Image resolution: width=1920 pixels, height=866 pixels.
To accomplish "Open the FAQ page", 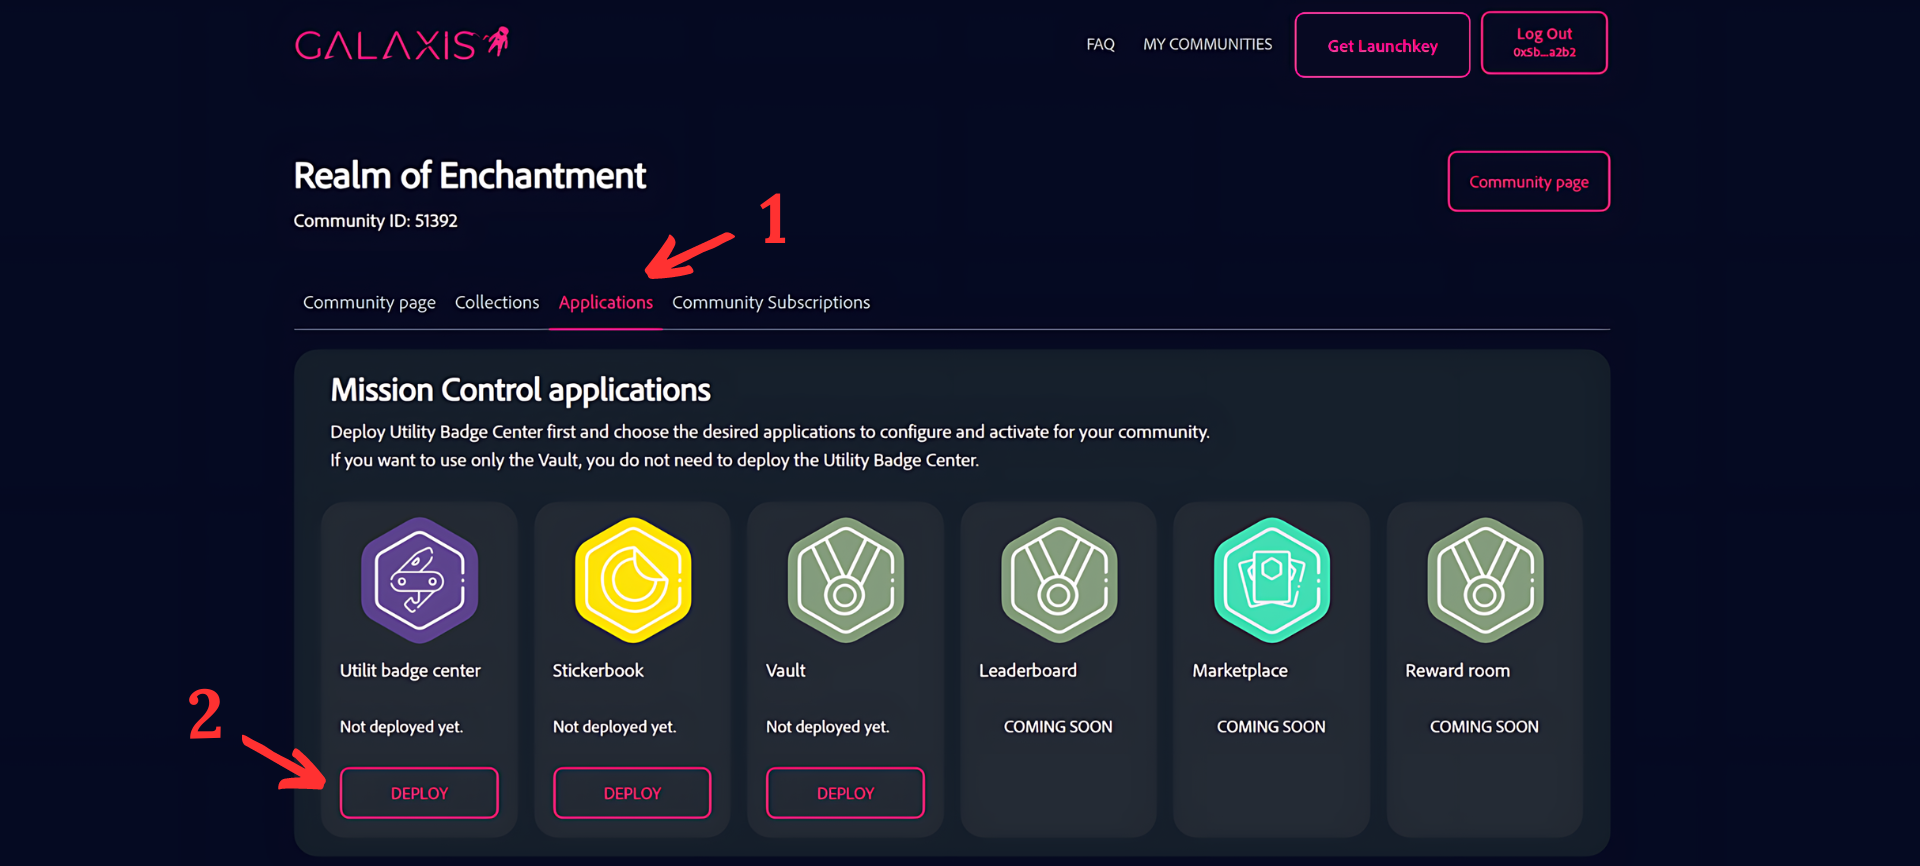I will click(x=1100, y=45).
